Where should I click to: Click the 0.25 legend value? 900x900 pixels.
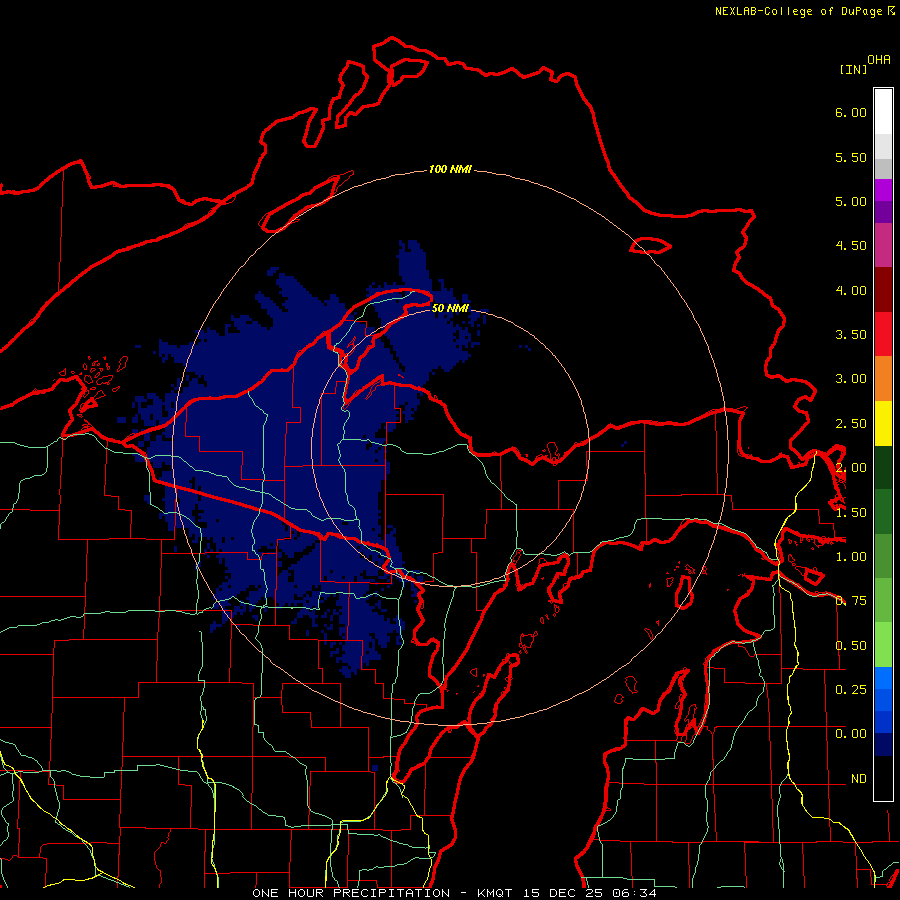pos(851,690)
